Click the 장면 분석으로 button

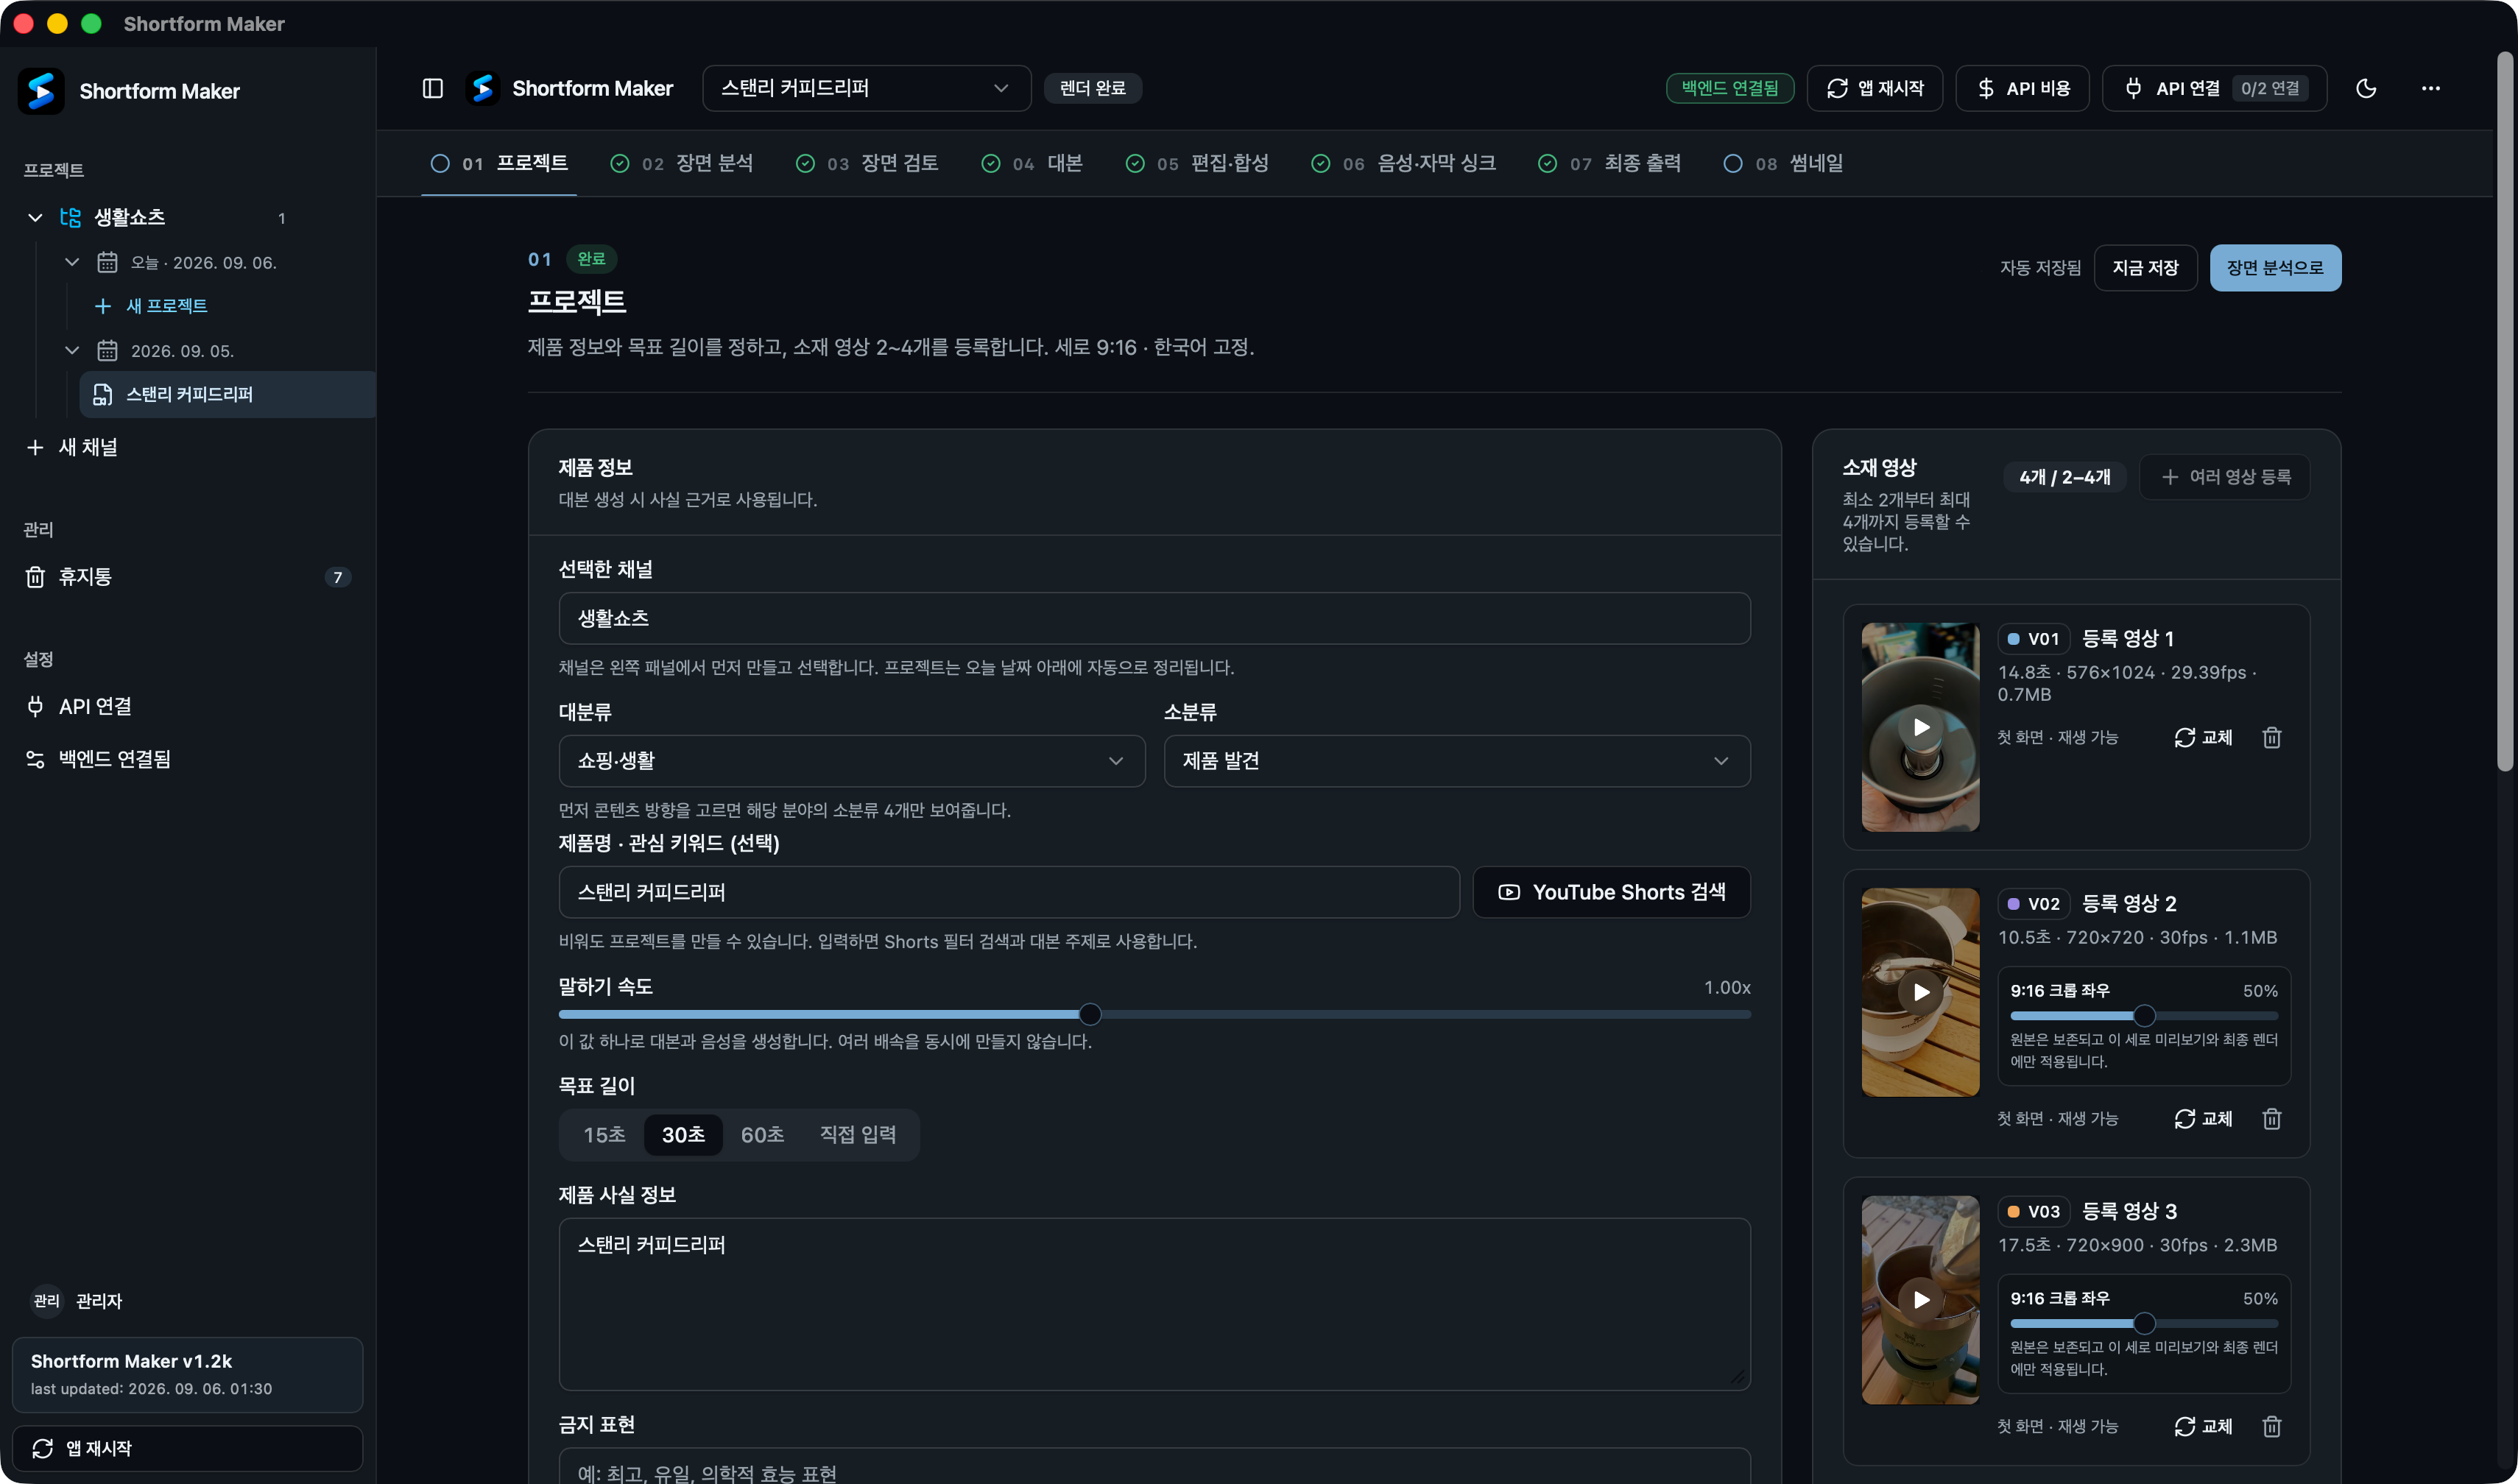pos(2275,268)
